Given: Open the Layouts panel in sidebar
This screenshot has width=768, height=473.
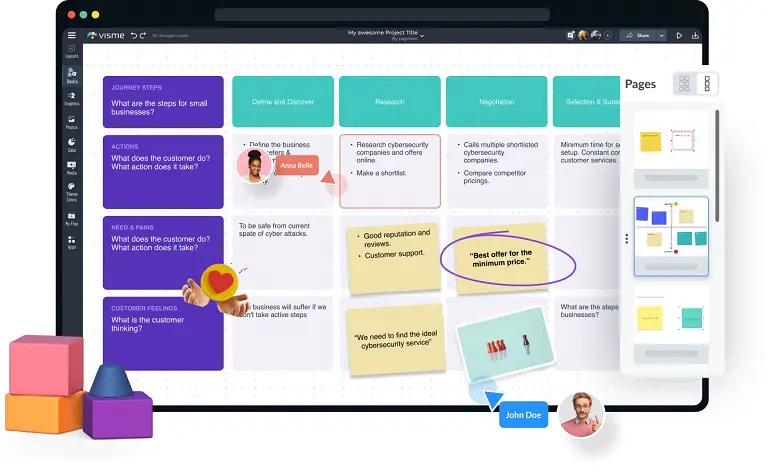Looking at the screenshot, I should [71, 51].
